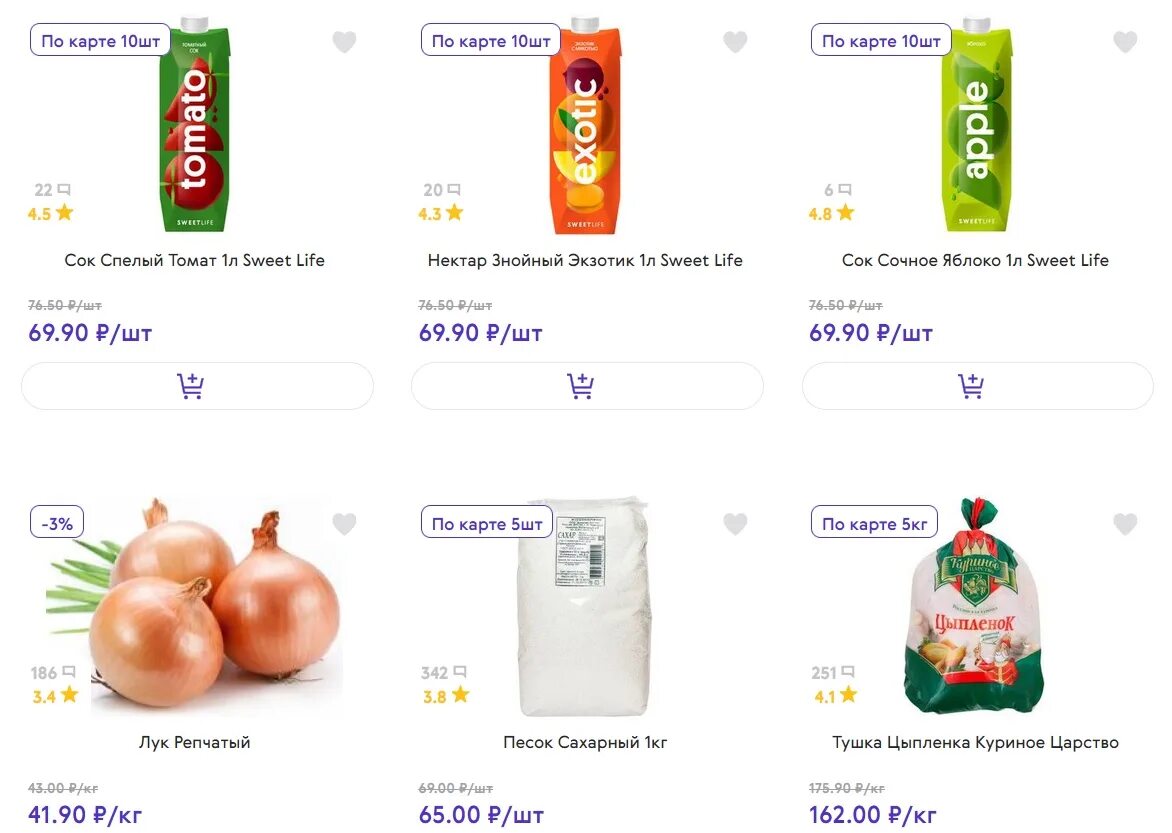
Task: Click the 4.1 star rating on chicken
Action: pos(834,696)
